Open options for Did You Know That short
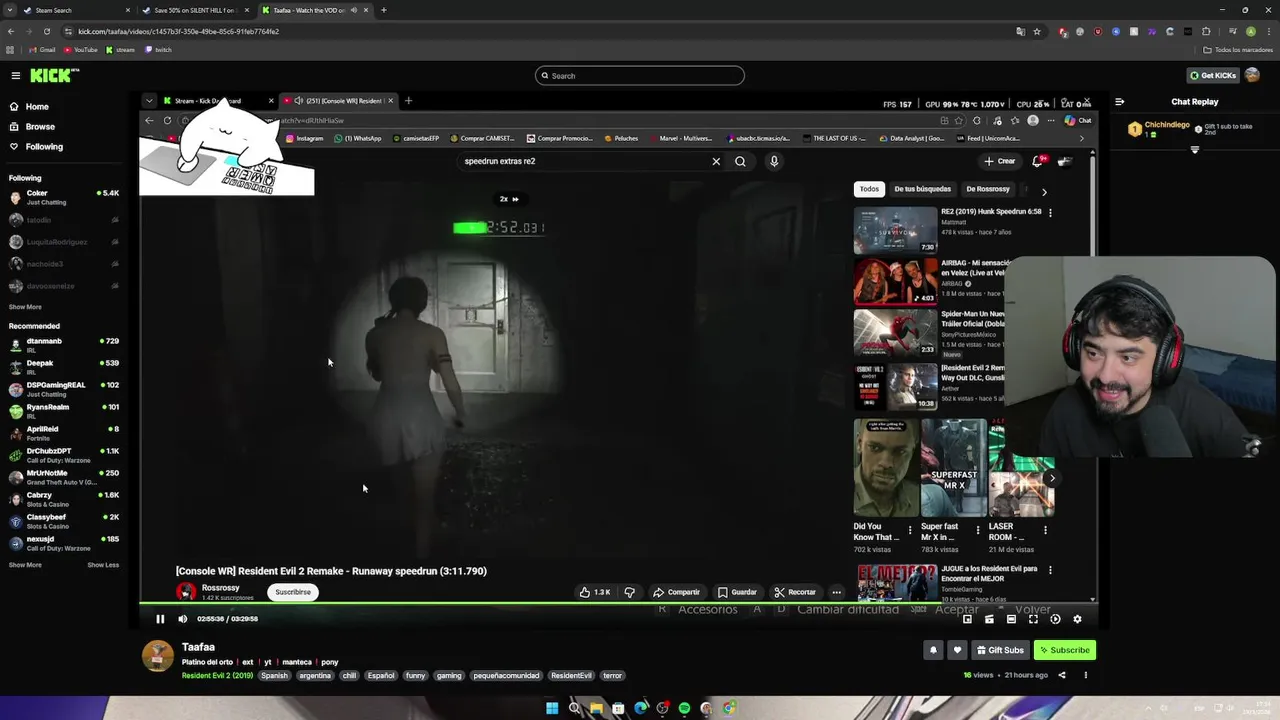The image size is (1280, 720). pyautogui.click(x=910, y=530)
